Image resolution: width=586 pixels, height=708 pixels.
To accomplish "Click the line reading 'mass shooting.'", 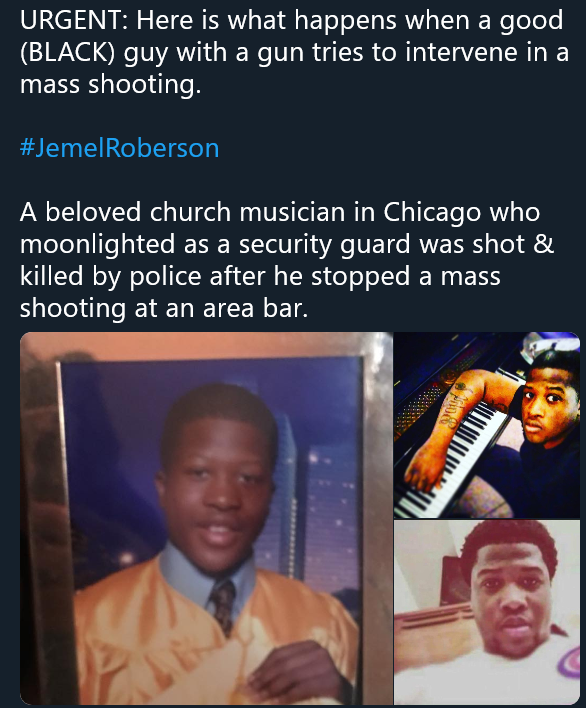I will [x=111, y=84].
